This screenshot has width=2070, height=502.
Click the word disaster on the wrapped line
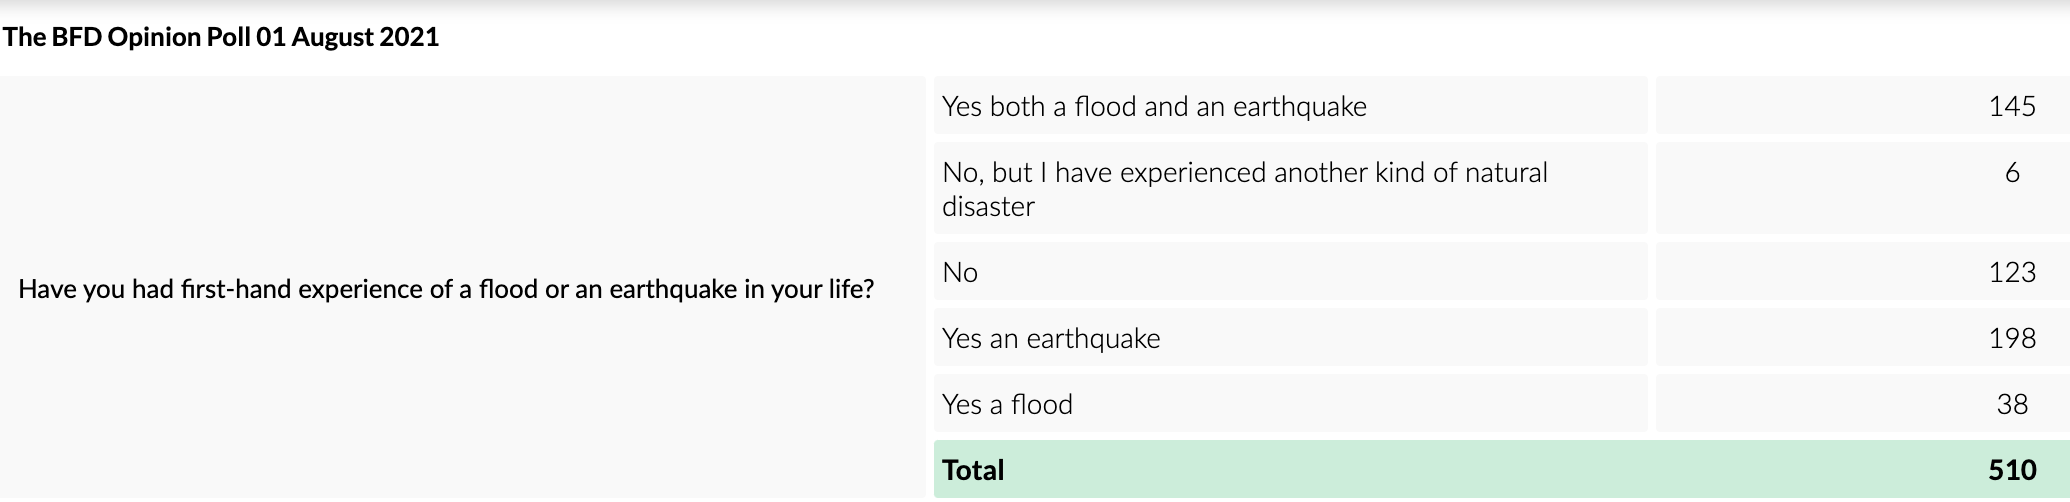[988, 207]
